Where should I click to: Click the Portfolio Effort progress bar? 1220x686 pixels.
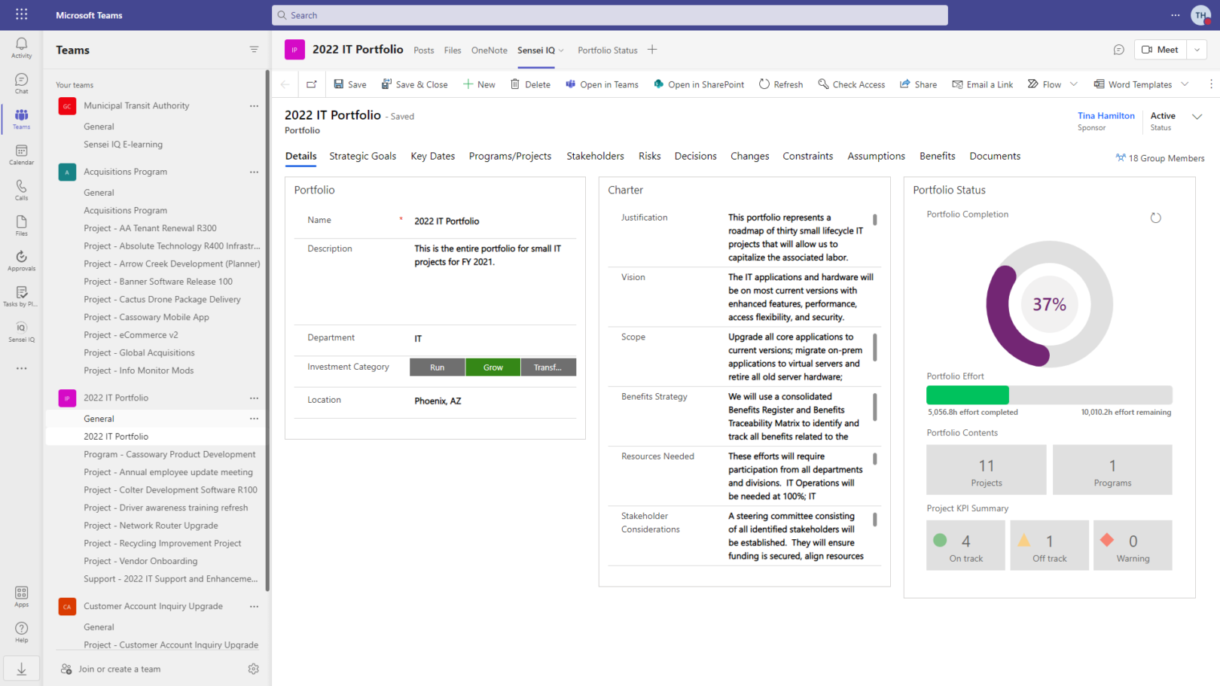click(x=1049, y=395)
